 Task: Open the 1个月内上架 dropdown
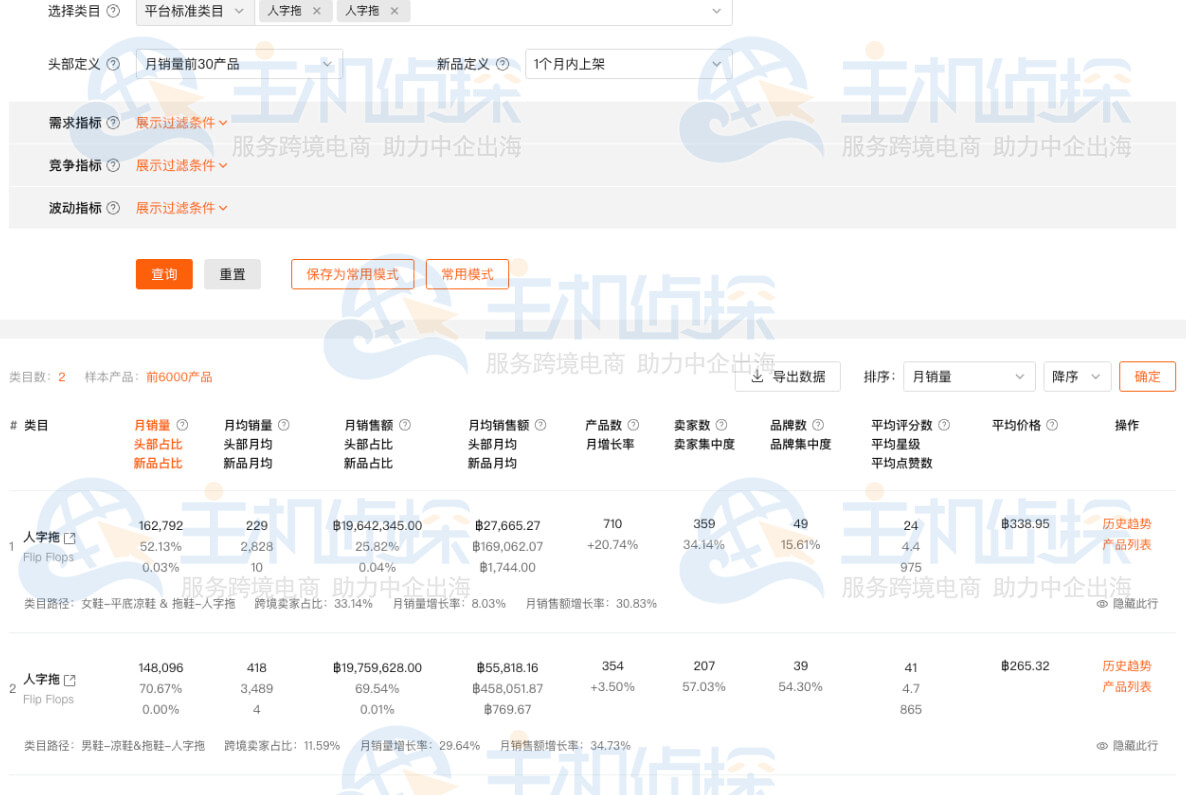pos(628,64)
